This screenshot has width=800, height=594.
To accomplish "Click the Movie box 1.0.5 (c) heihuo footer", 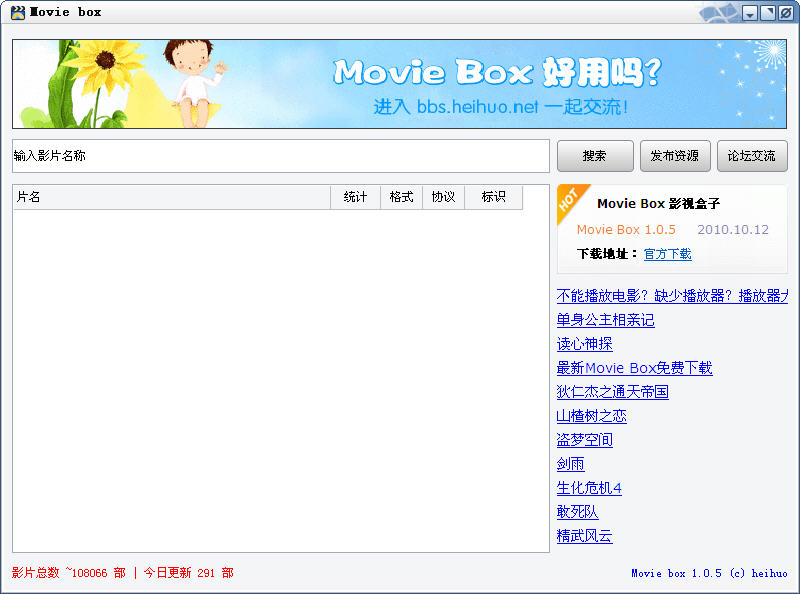I will point(709,573).
